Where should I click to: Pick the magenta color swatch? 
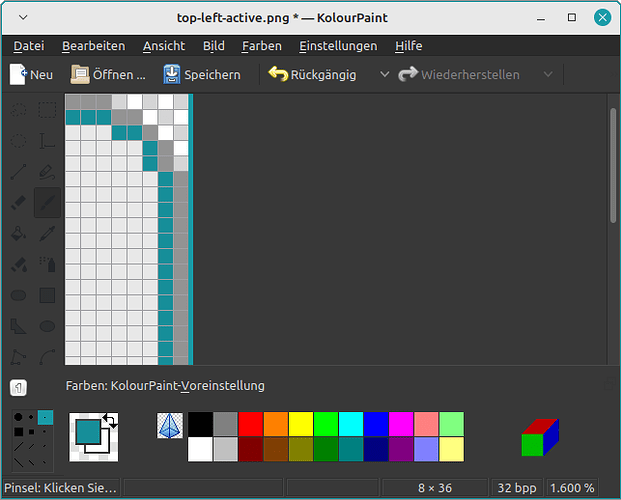[401, 424]
